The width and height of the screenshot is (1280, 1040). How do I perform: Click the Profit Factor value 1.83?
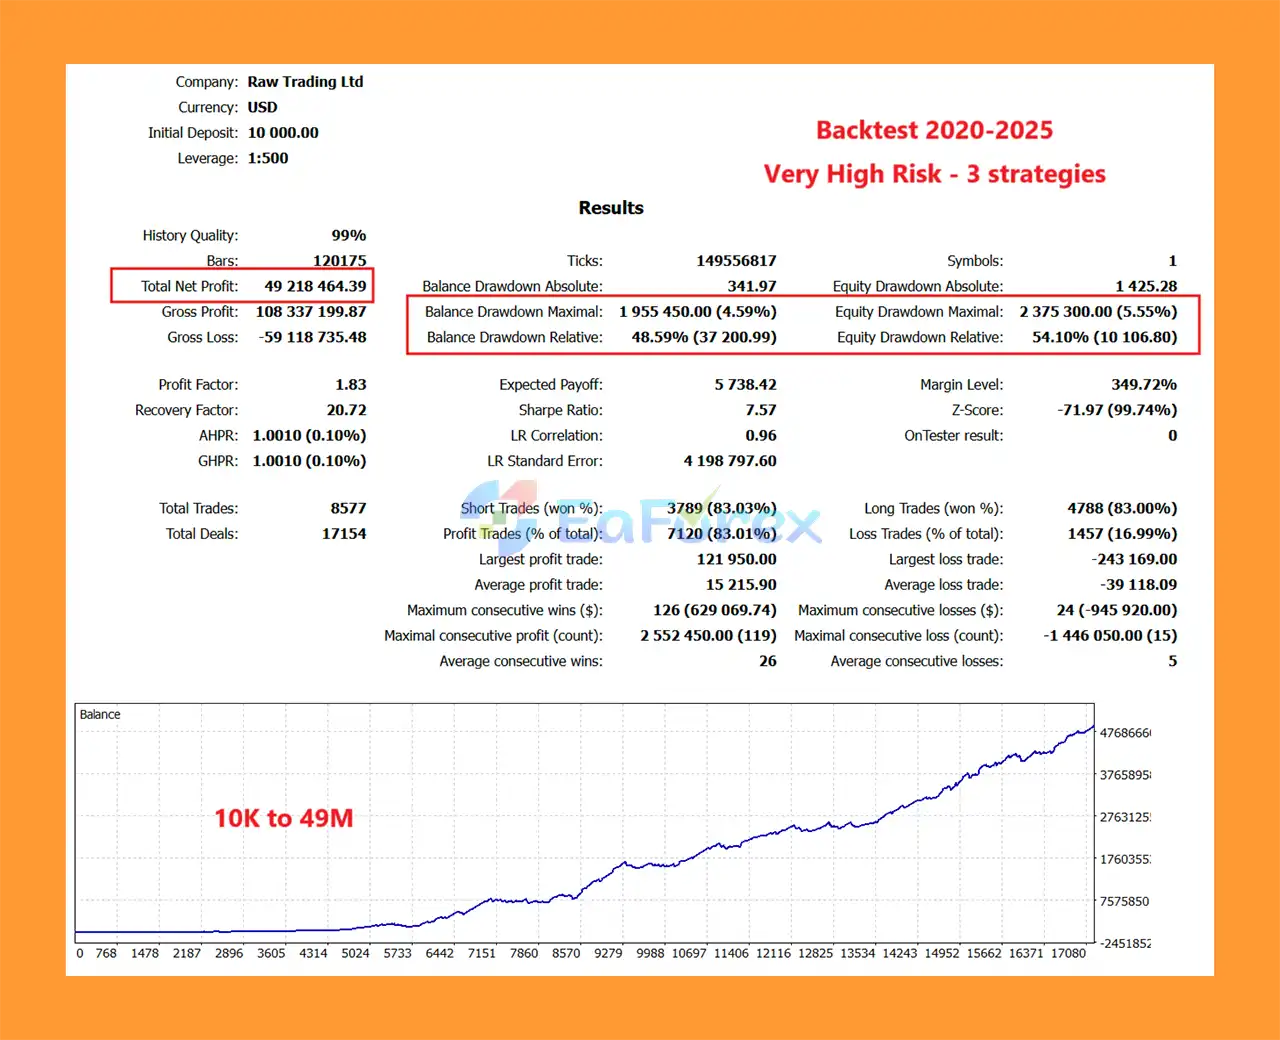click(x=350, y=385)
